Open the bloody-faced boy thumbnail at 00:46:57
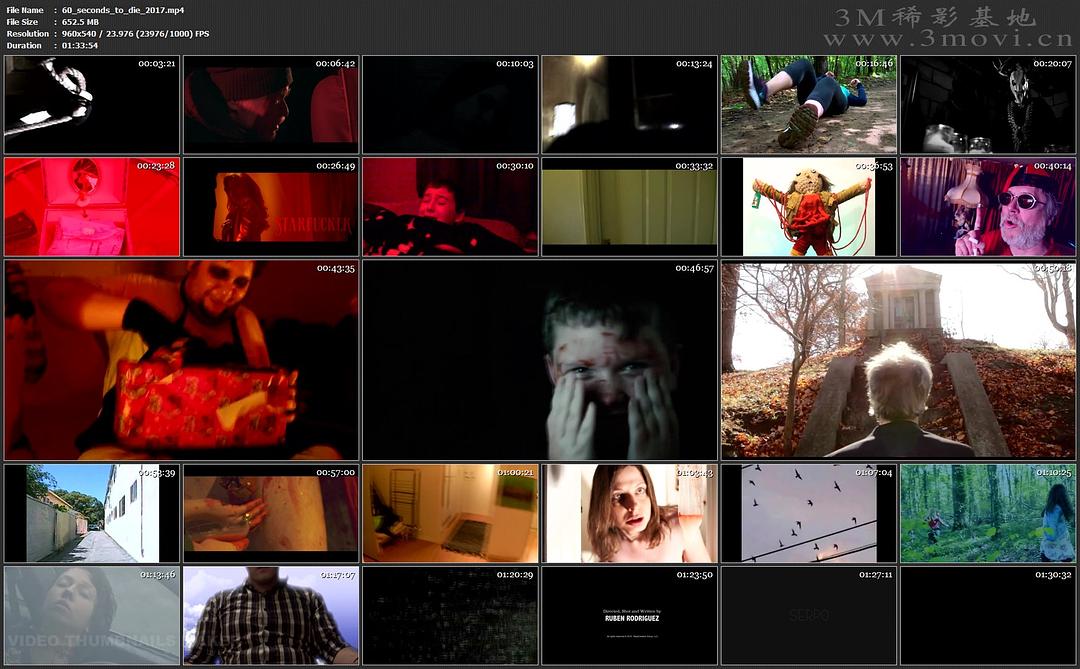The height and width of the screenshot is (669, 1080). (x=540, y=361)
